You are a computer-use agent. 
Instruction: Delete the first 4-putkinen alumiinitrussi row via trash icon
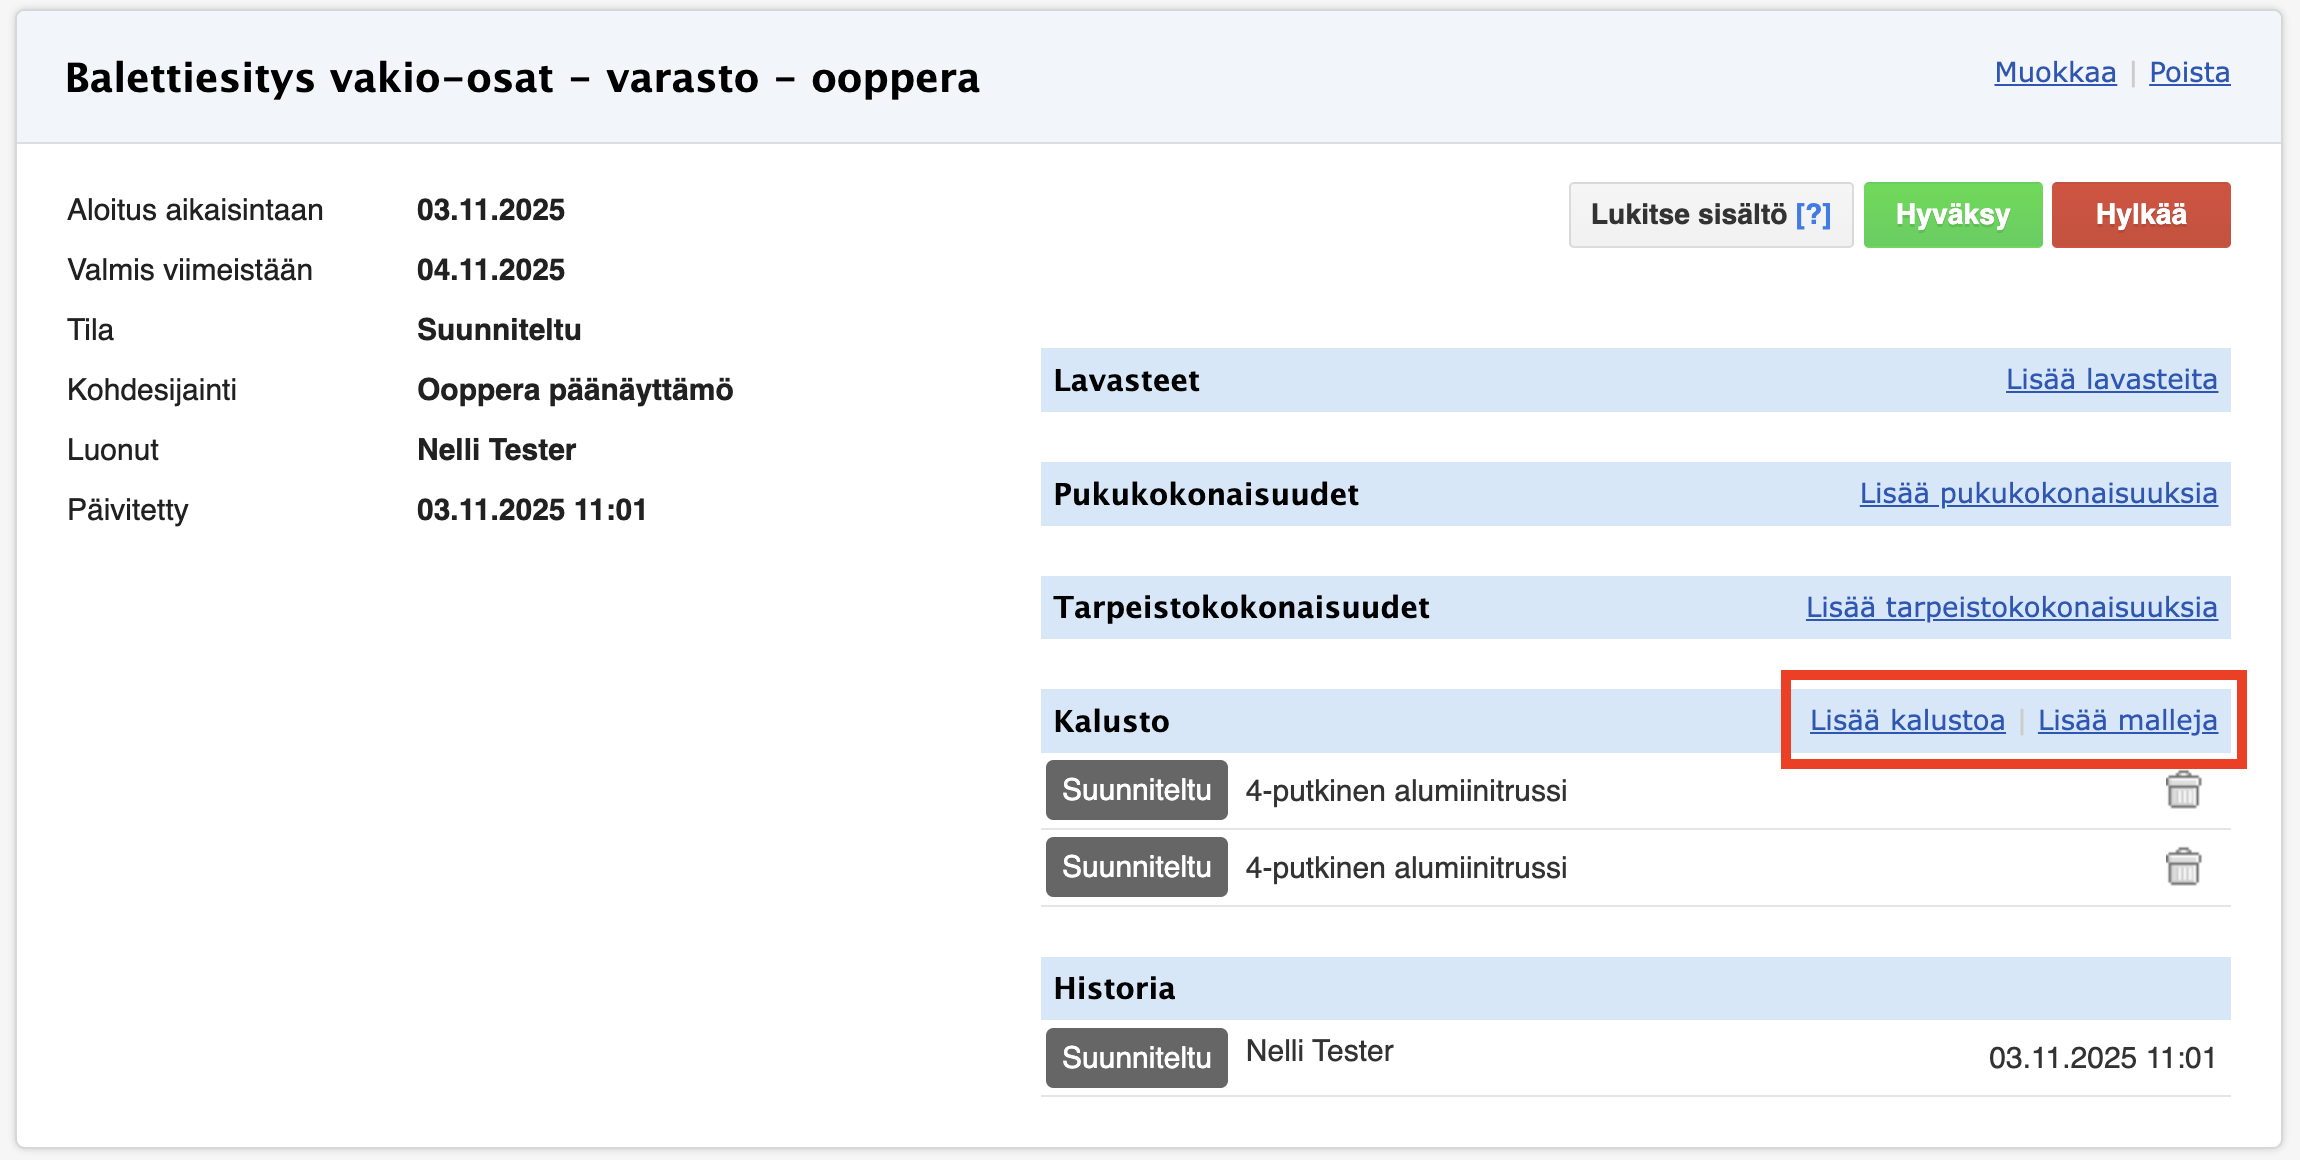(2183, 790)
